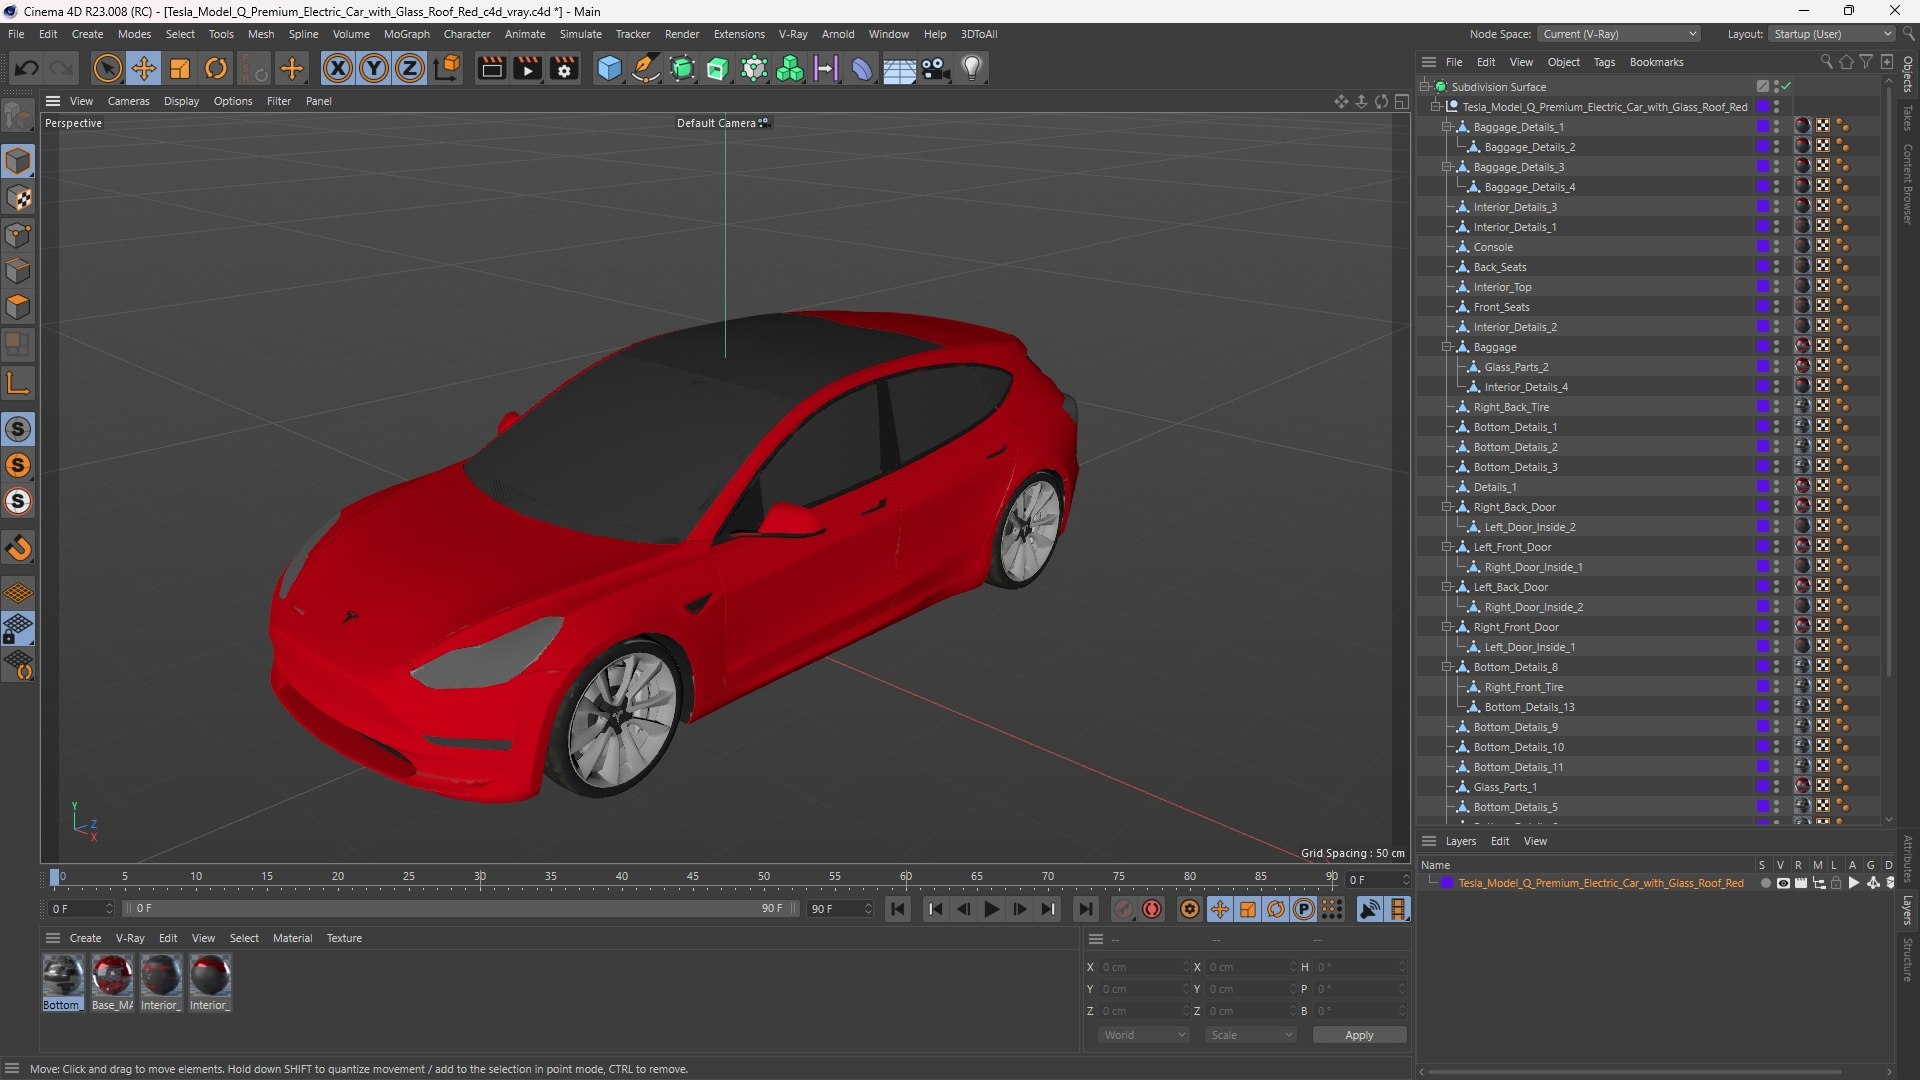Open material manager Texture menu
The width and height of the screenshot is (1920, 1080).
[x=344, y=938]
